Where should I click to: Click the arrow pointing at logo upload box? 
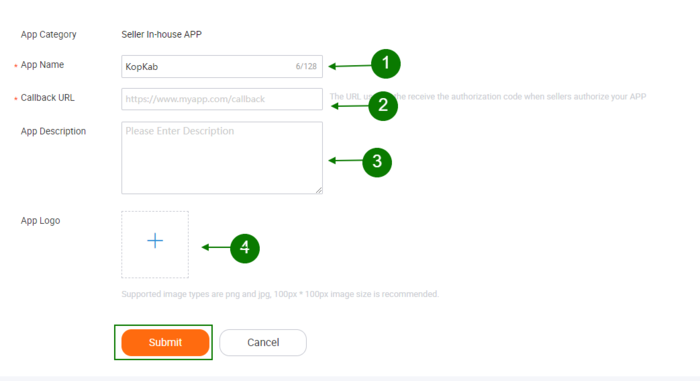coord(216,247)
